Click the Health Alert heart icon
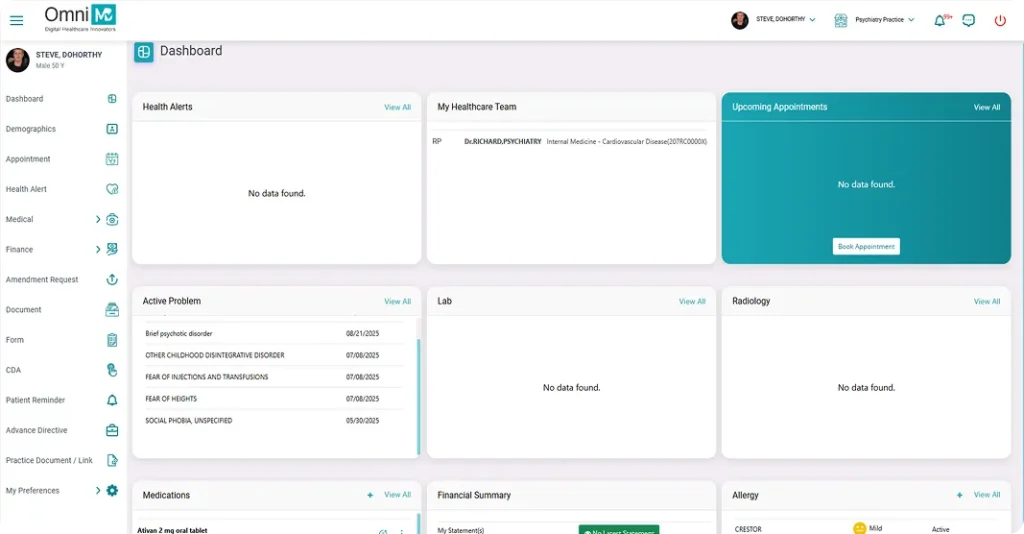This screenshot has width=1024, height=534. click(x=112, y=189)
